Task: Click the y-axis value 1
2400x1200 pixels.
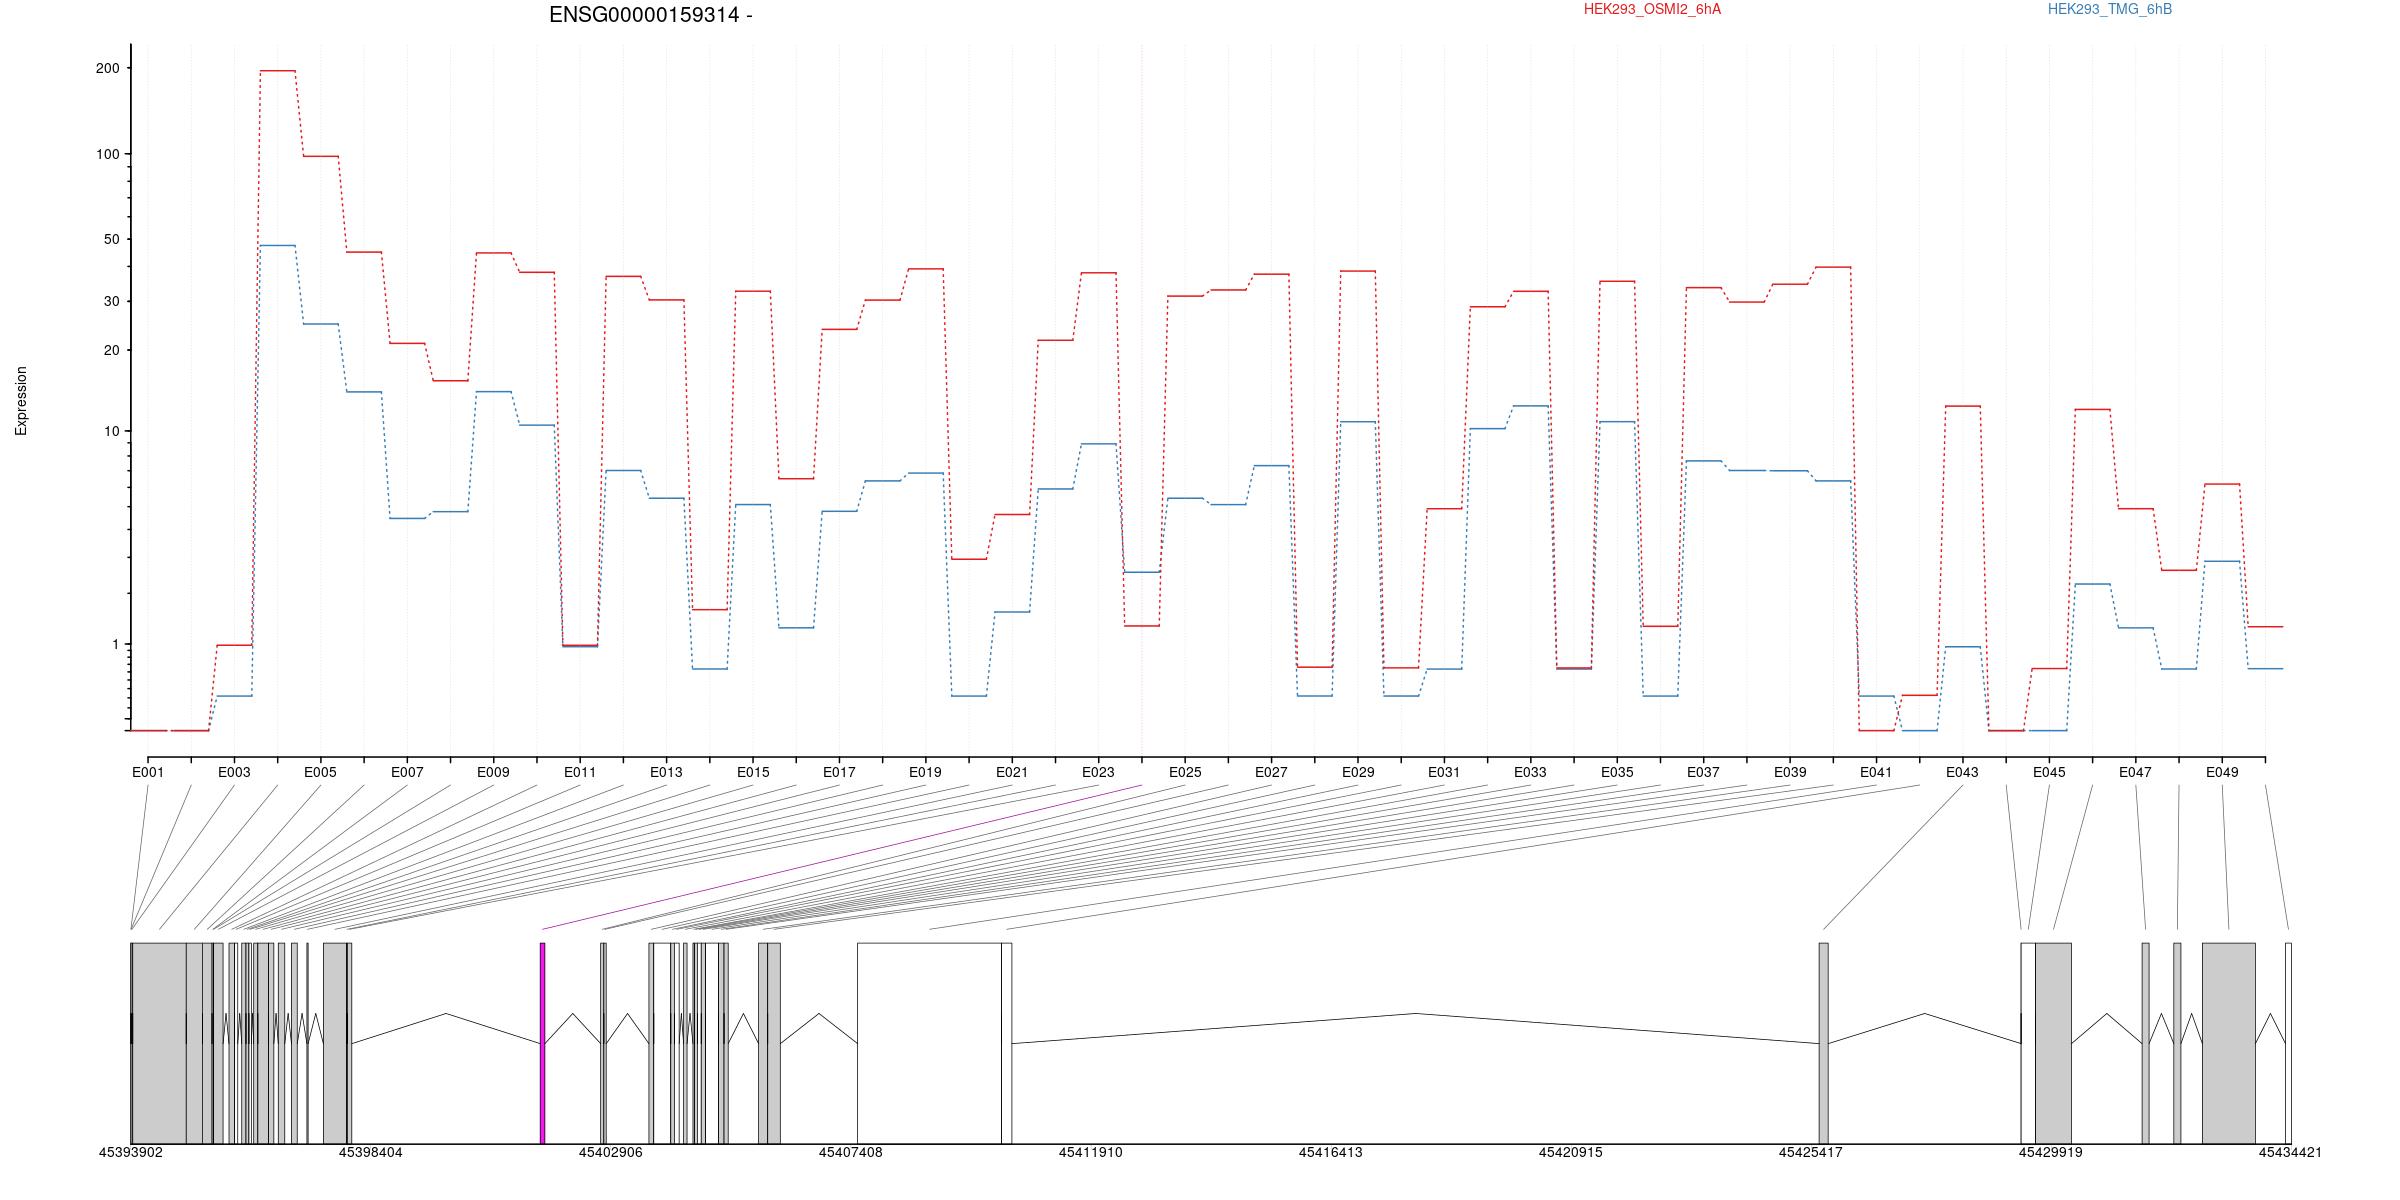Action: pyautogui.click(x=115, y=645)
